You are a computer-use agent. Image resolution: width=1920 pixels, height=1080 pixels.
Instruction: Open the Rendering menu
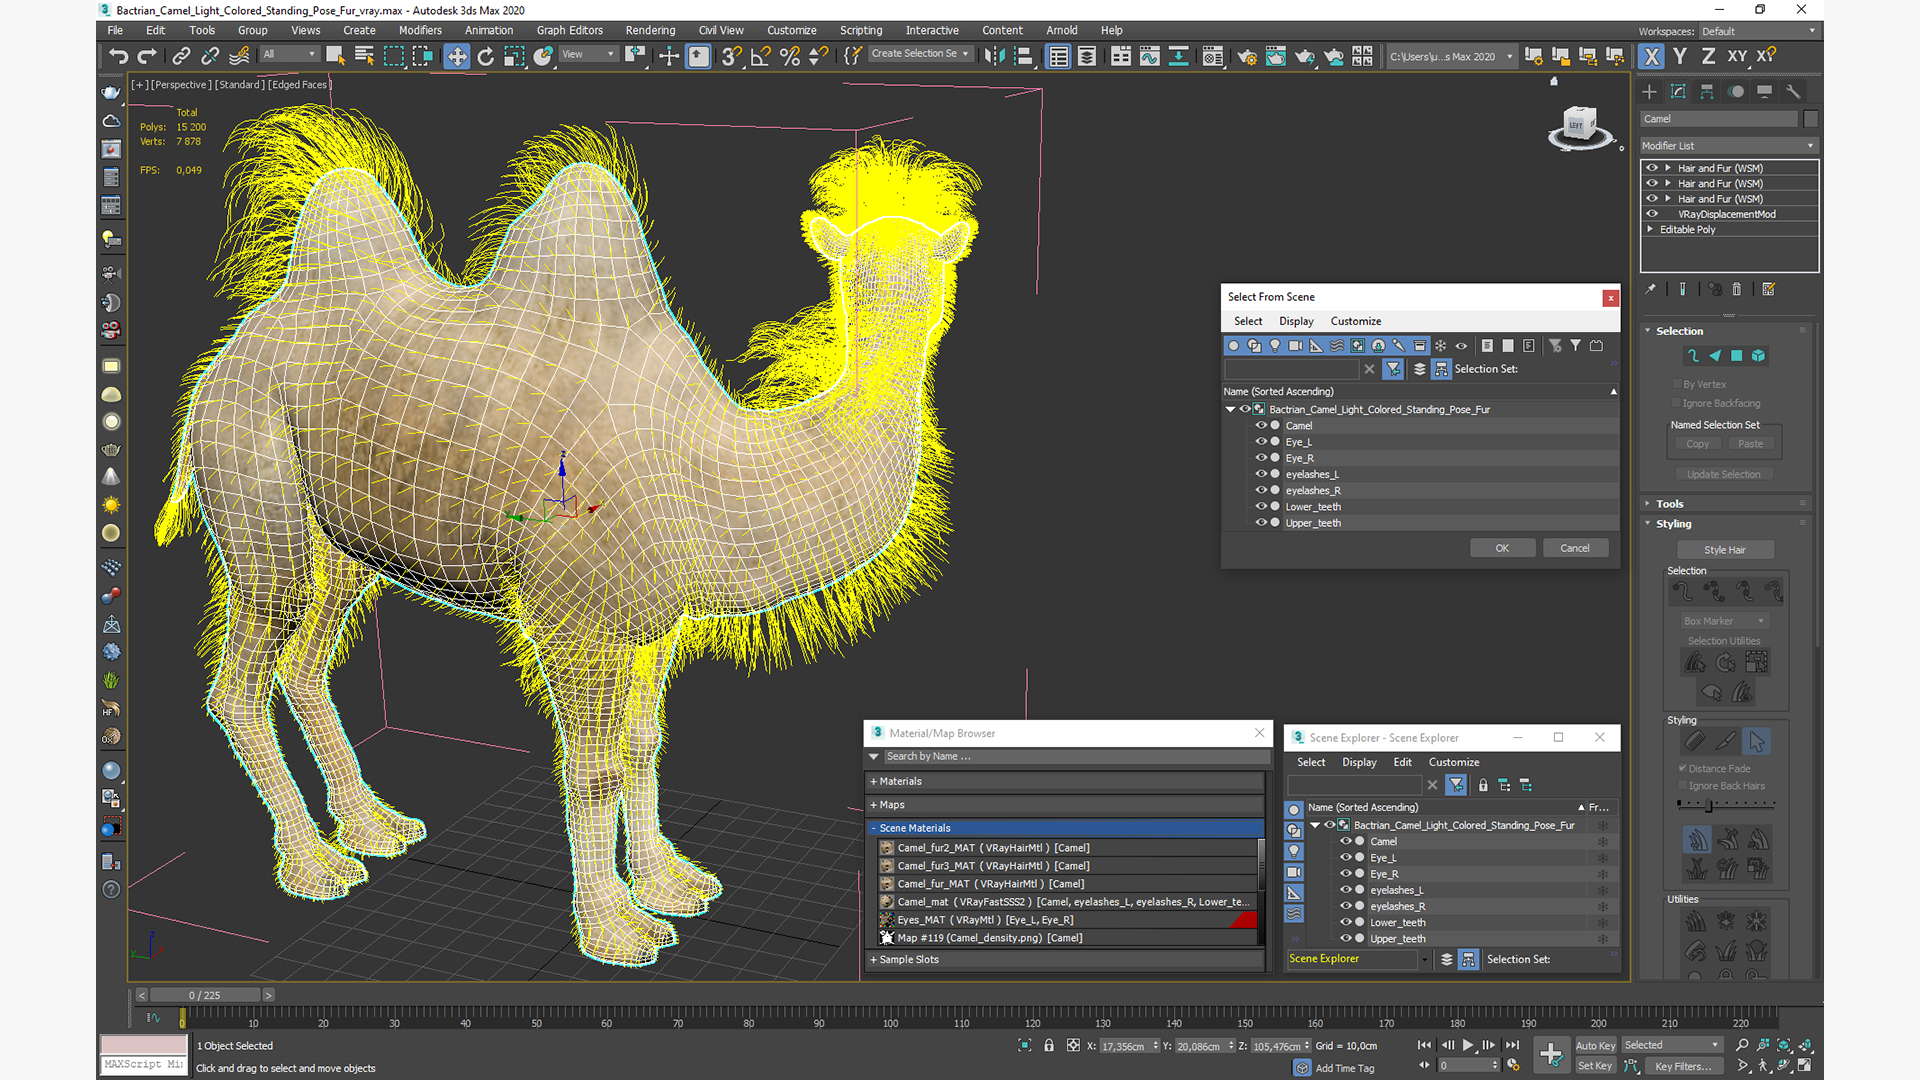click(x=650, y=30)
